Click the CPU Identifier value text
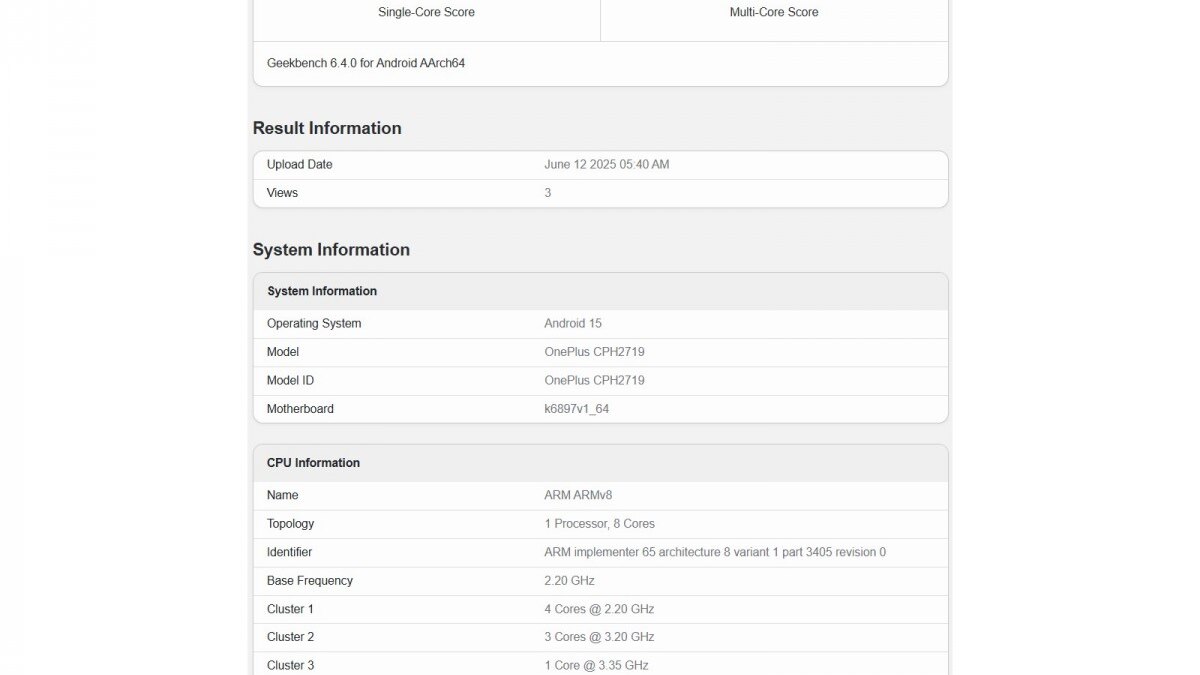The image size is (1200, 675). (x=712, y=551)
